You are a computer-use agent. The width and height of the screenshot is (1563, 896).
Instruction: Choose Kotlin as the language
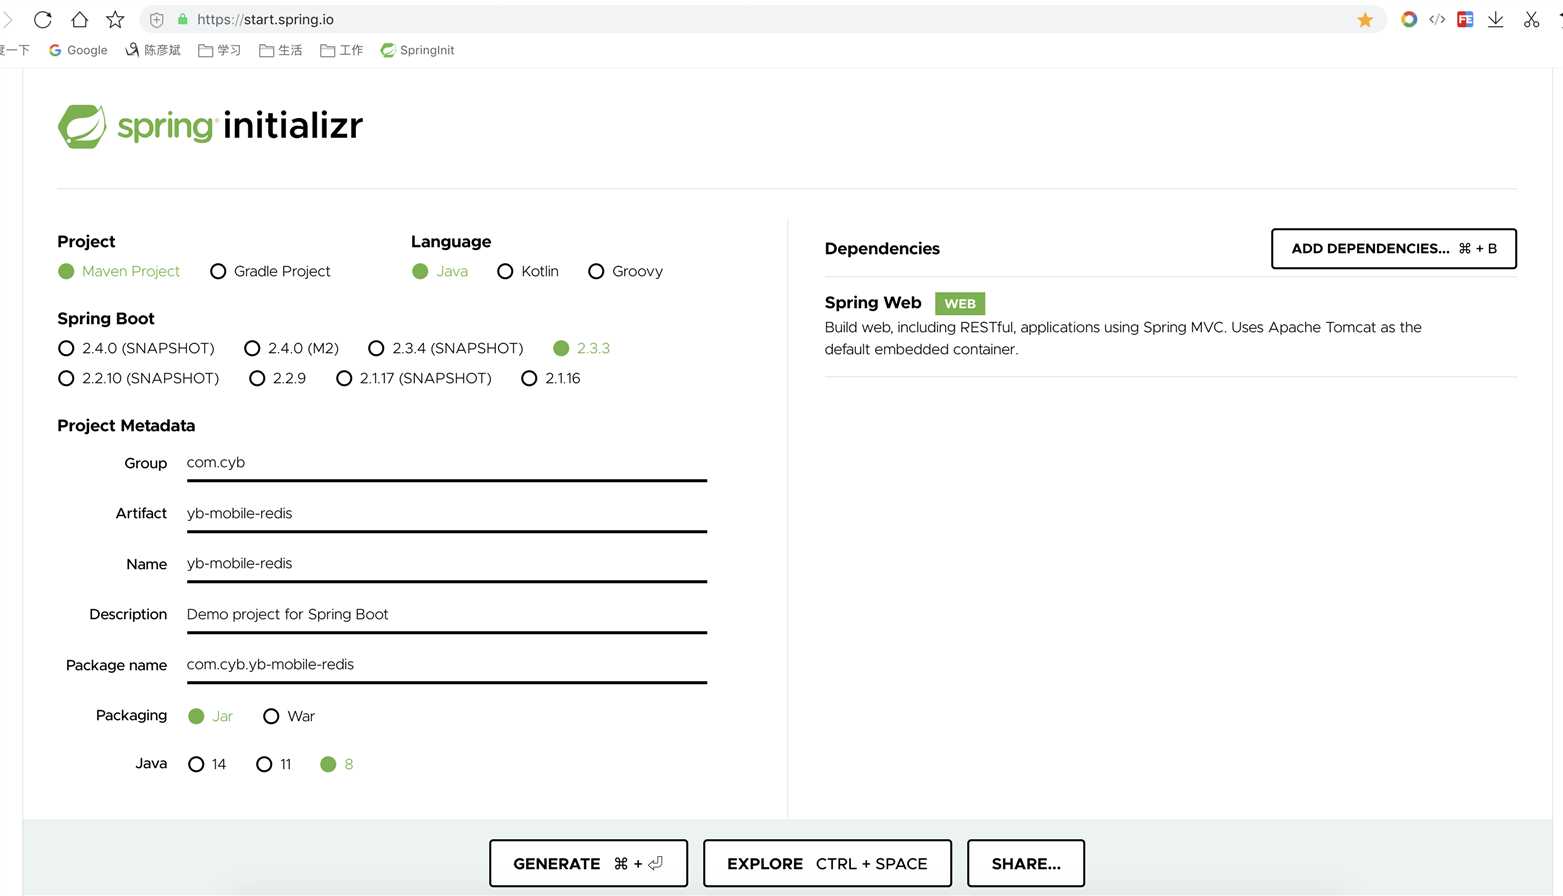click(528, 271)
